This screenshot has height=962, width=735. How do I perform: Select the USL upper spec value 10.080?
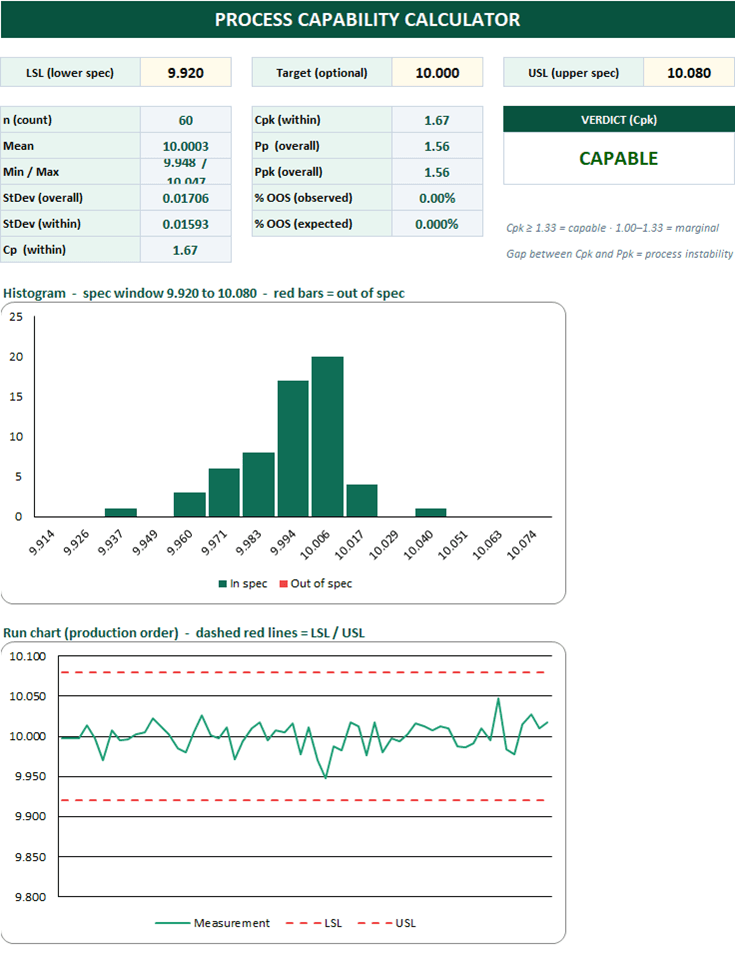pyautogui.click(x=688, y=72)
